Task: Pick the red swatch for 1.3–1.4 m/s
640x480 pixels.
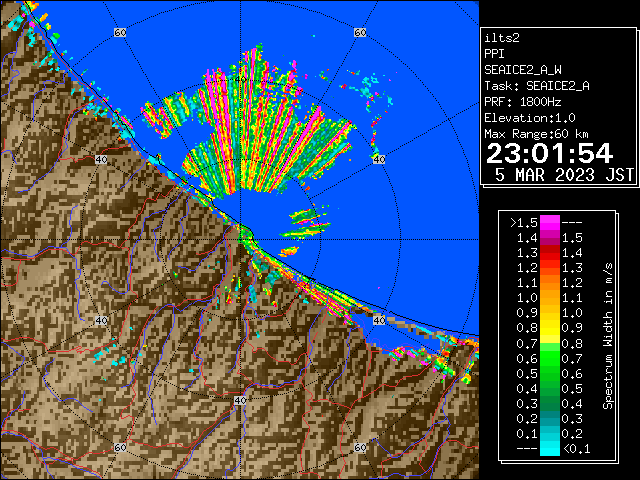Action: pyautogui.click(x=550, y=253)
